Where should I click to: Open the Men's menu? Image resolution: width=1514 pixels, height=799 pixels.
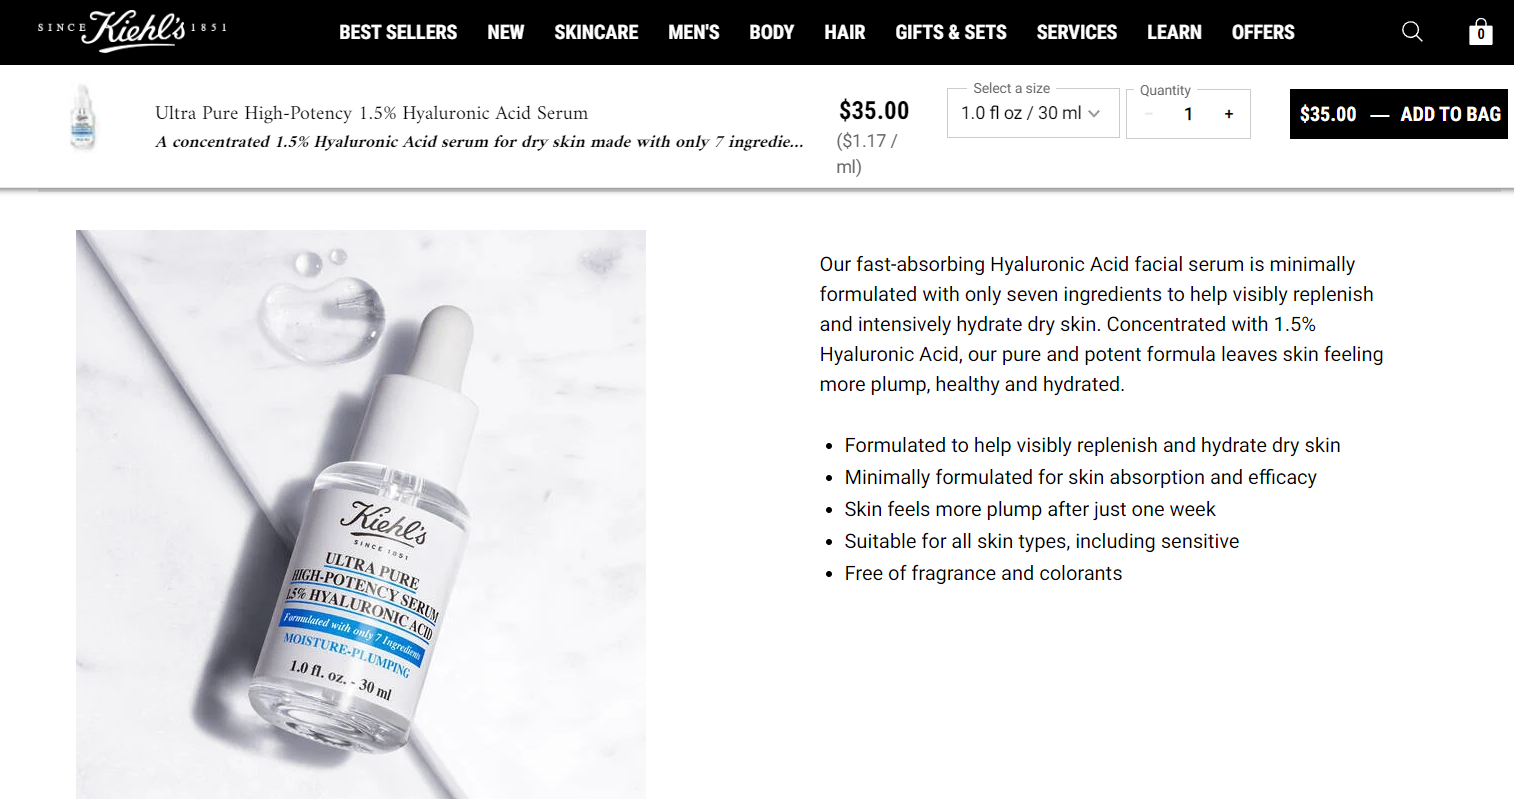point(694,32)
